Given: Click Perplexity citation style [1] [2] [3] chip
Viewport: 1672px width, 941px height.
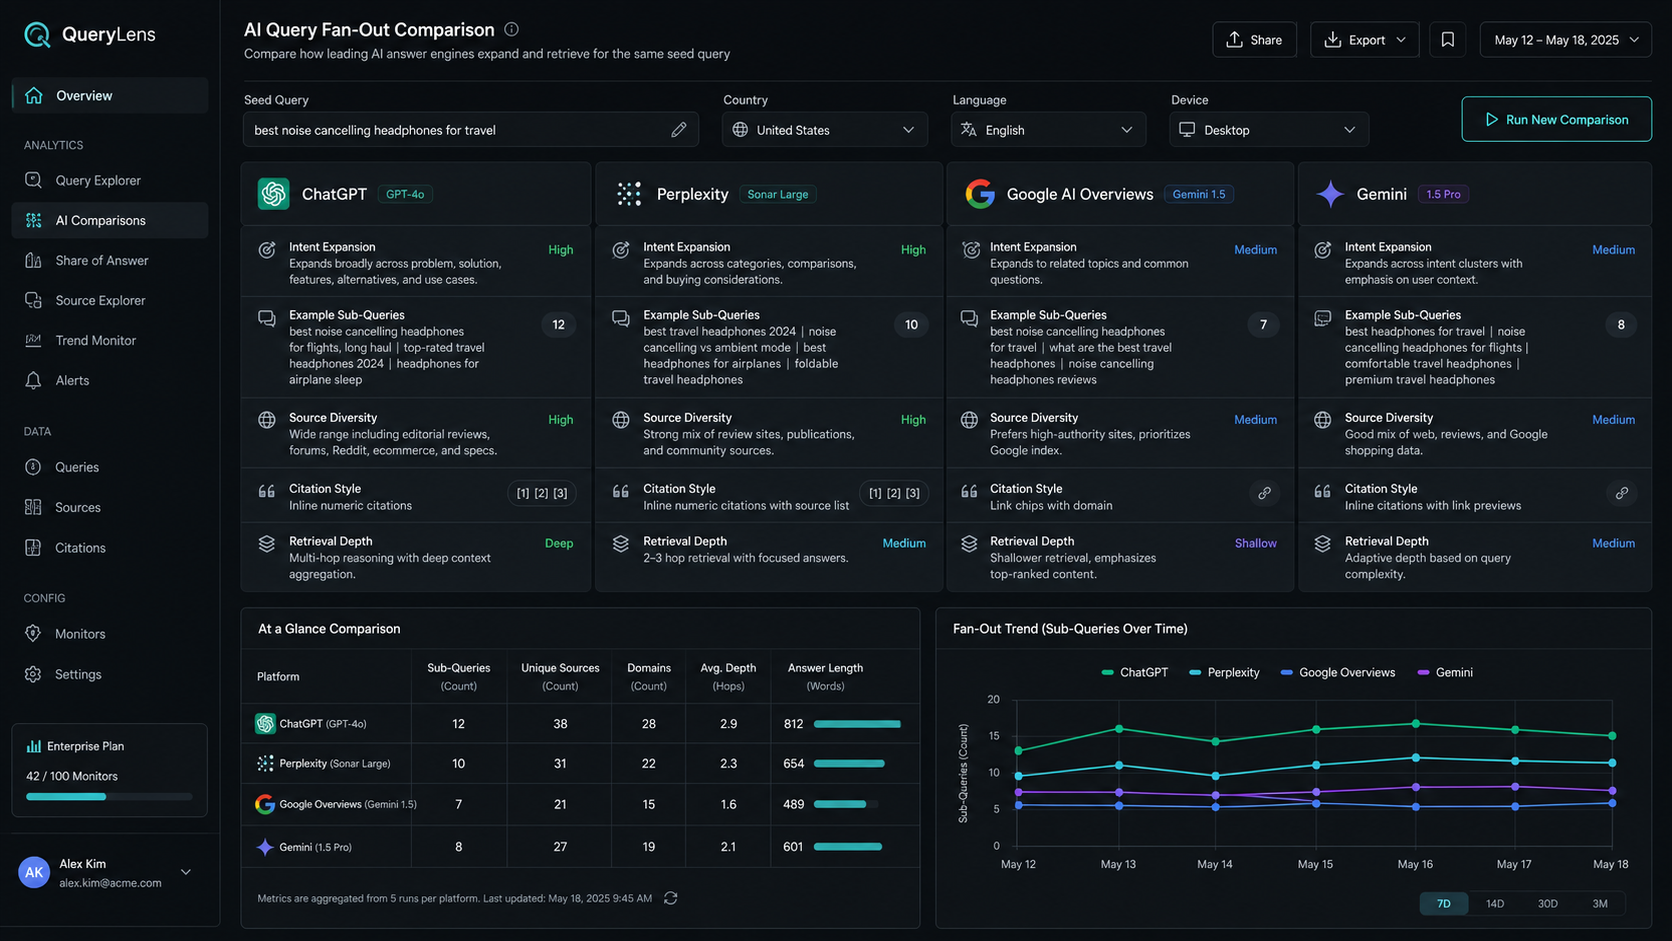Looking at the screenshot, I should (x=894, y=493).
